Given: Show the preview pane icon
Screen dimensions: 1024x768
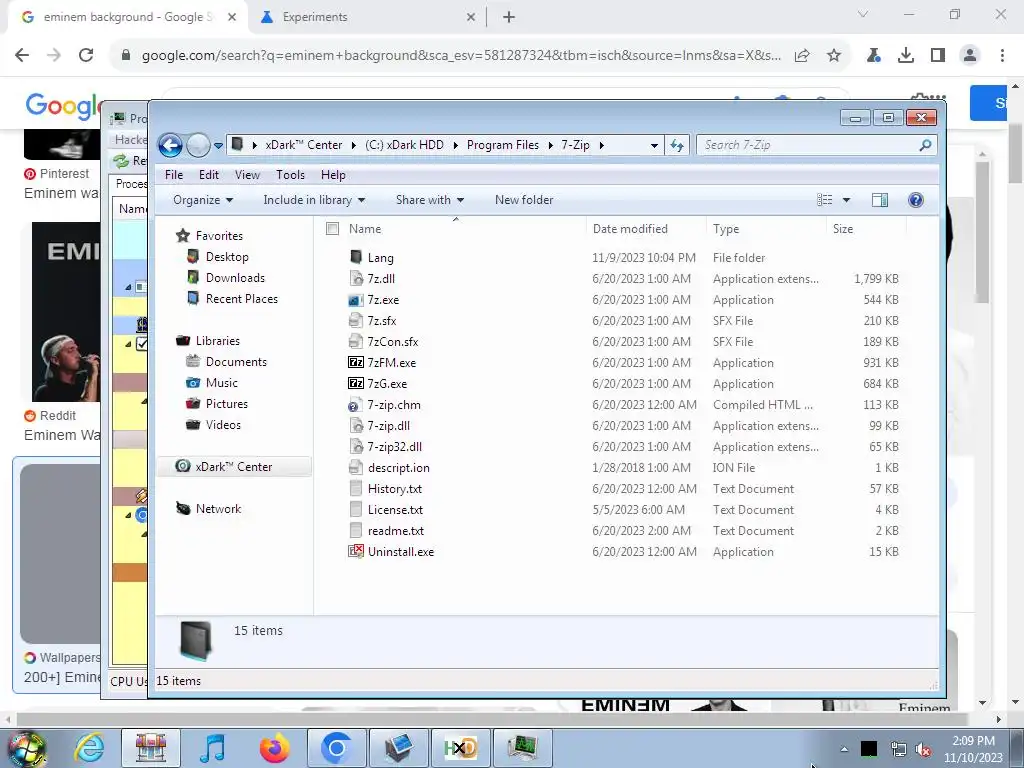Looking at the screenshot, I should [880, 200].
